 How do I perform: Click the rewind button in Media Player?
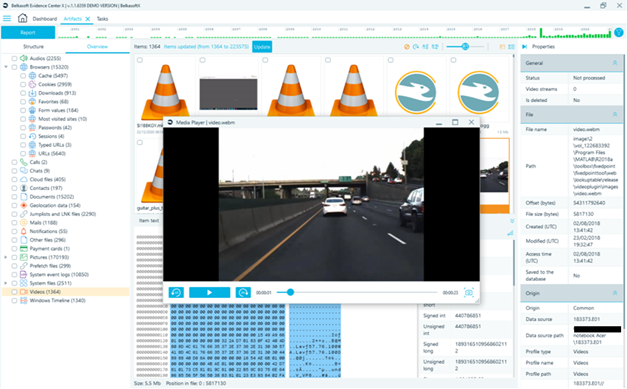[x=176, y=293]
